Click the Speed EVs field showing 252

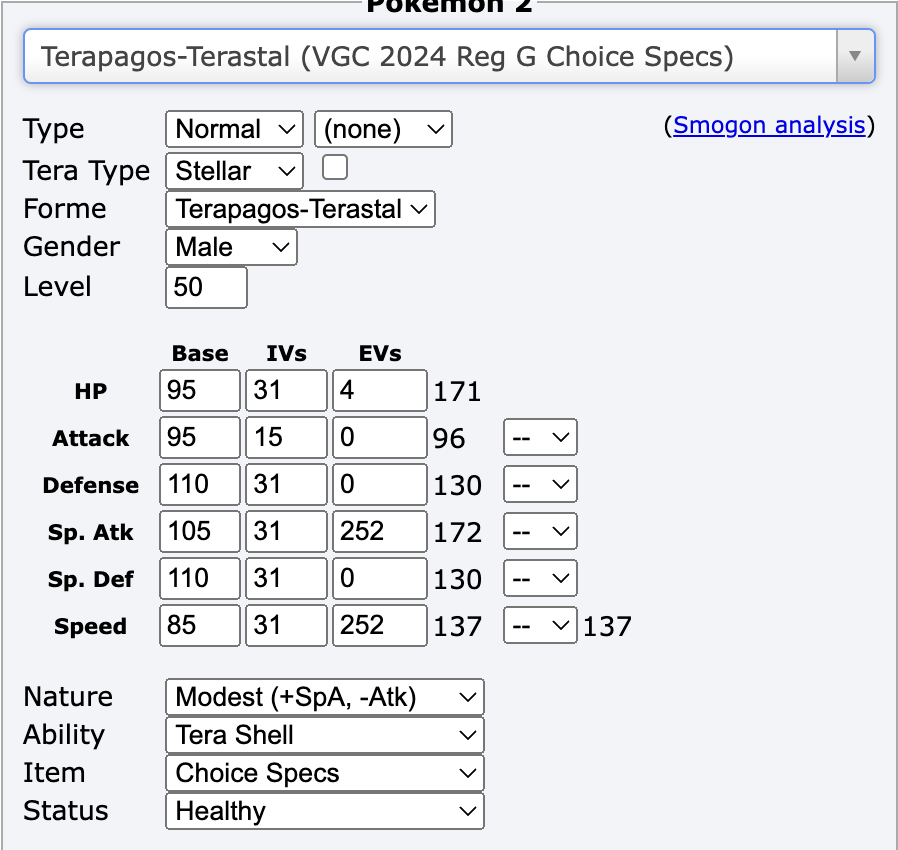coord(380,625)
